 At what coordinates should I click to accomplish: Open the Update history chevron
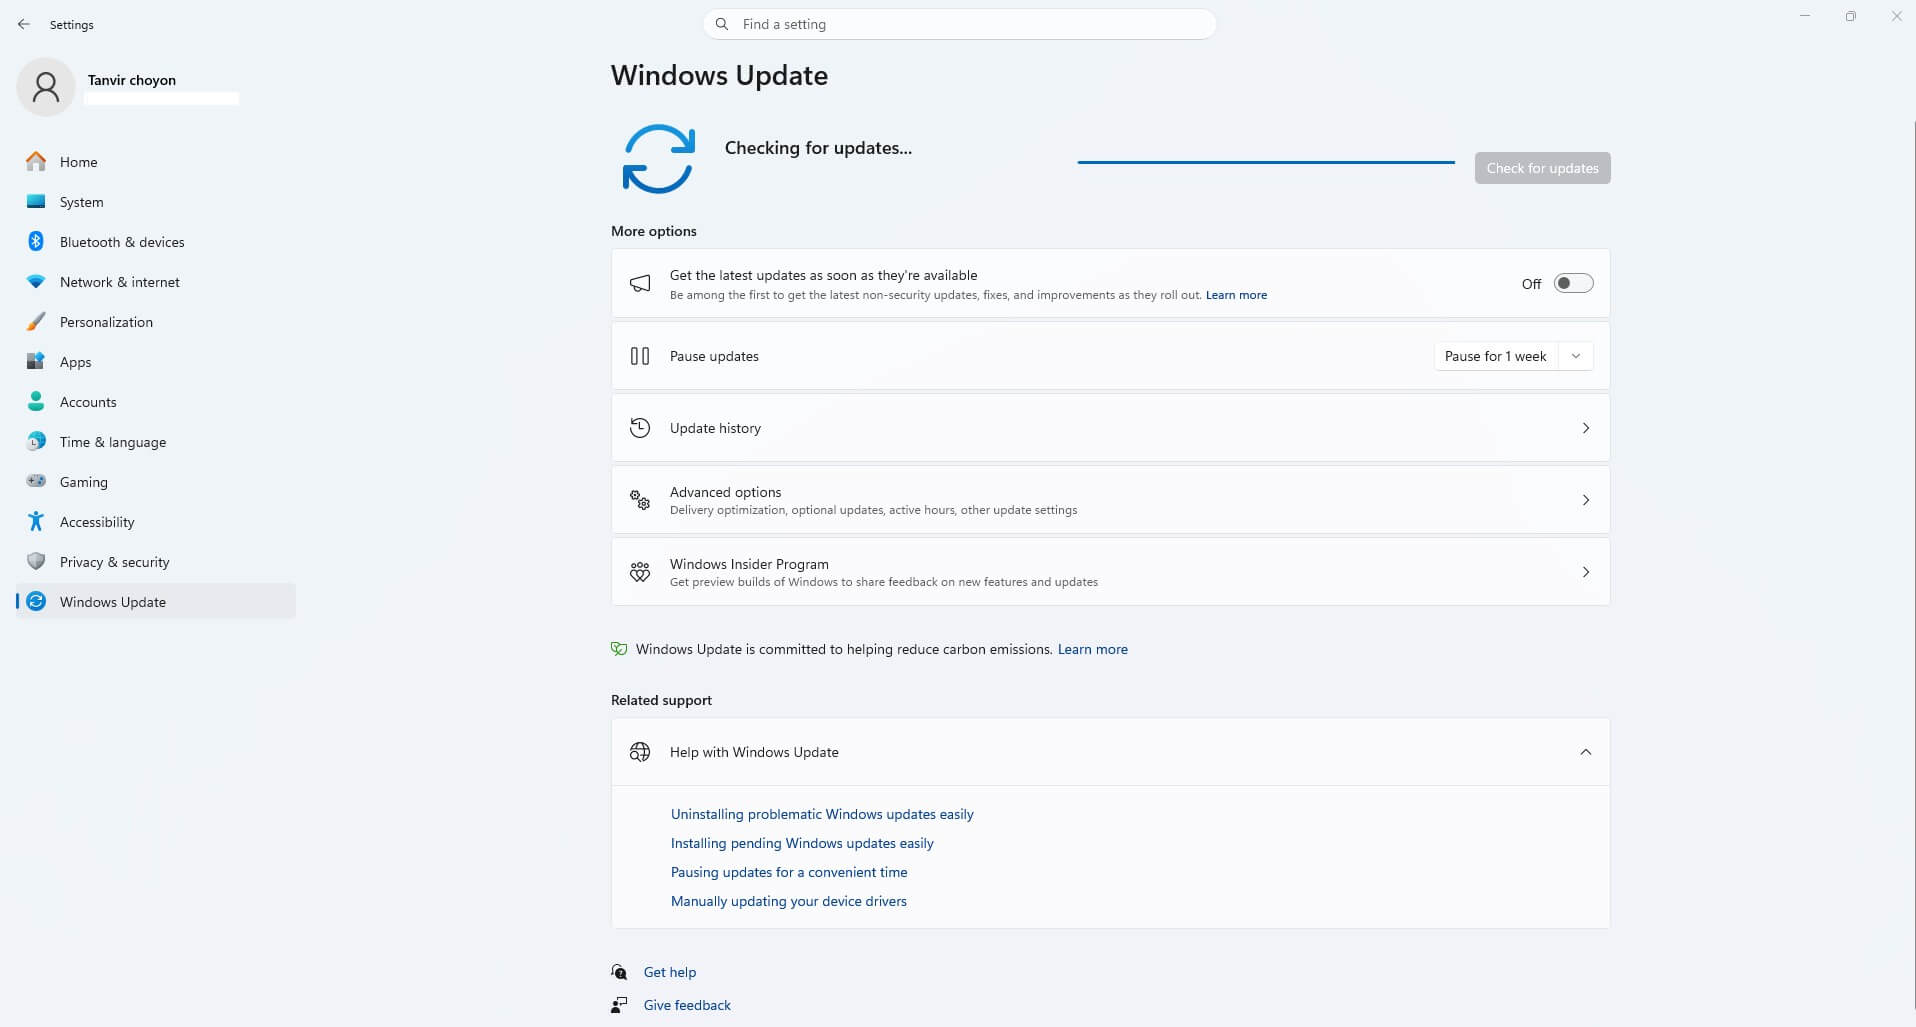(1586, 428)
